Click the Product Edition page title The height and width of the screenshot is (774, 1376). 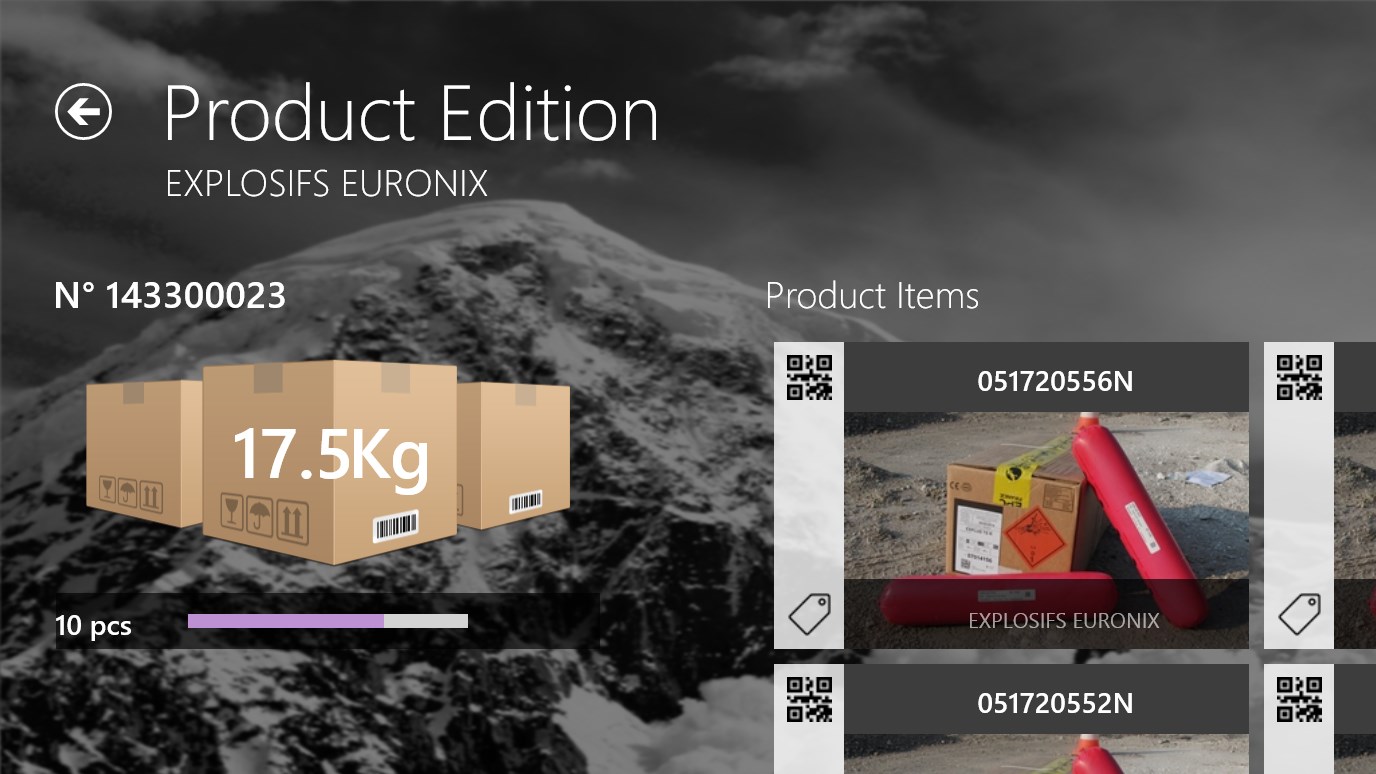[x=411, y=113]
